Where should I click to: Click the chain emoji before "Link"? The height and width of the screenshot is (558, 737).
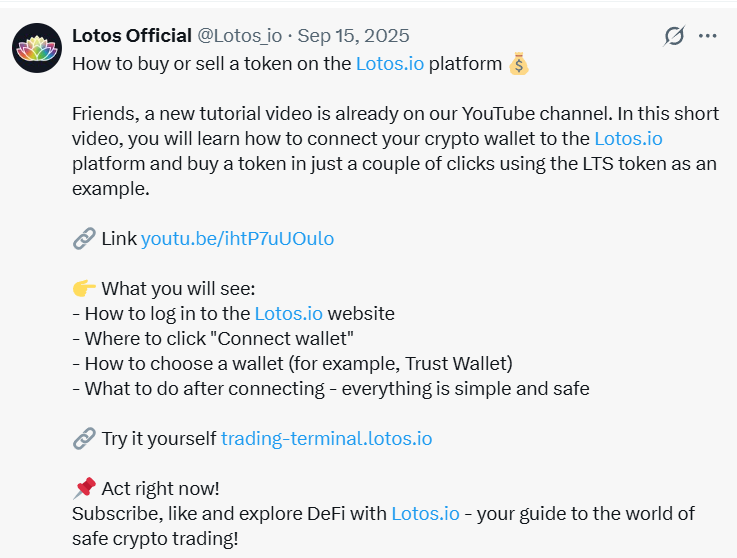(84, 238)
